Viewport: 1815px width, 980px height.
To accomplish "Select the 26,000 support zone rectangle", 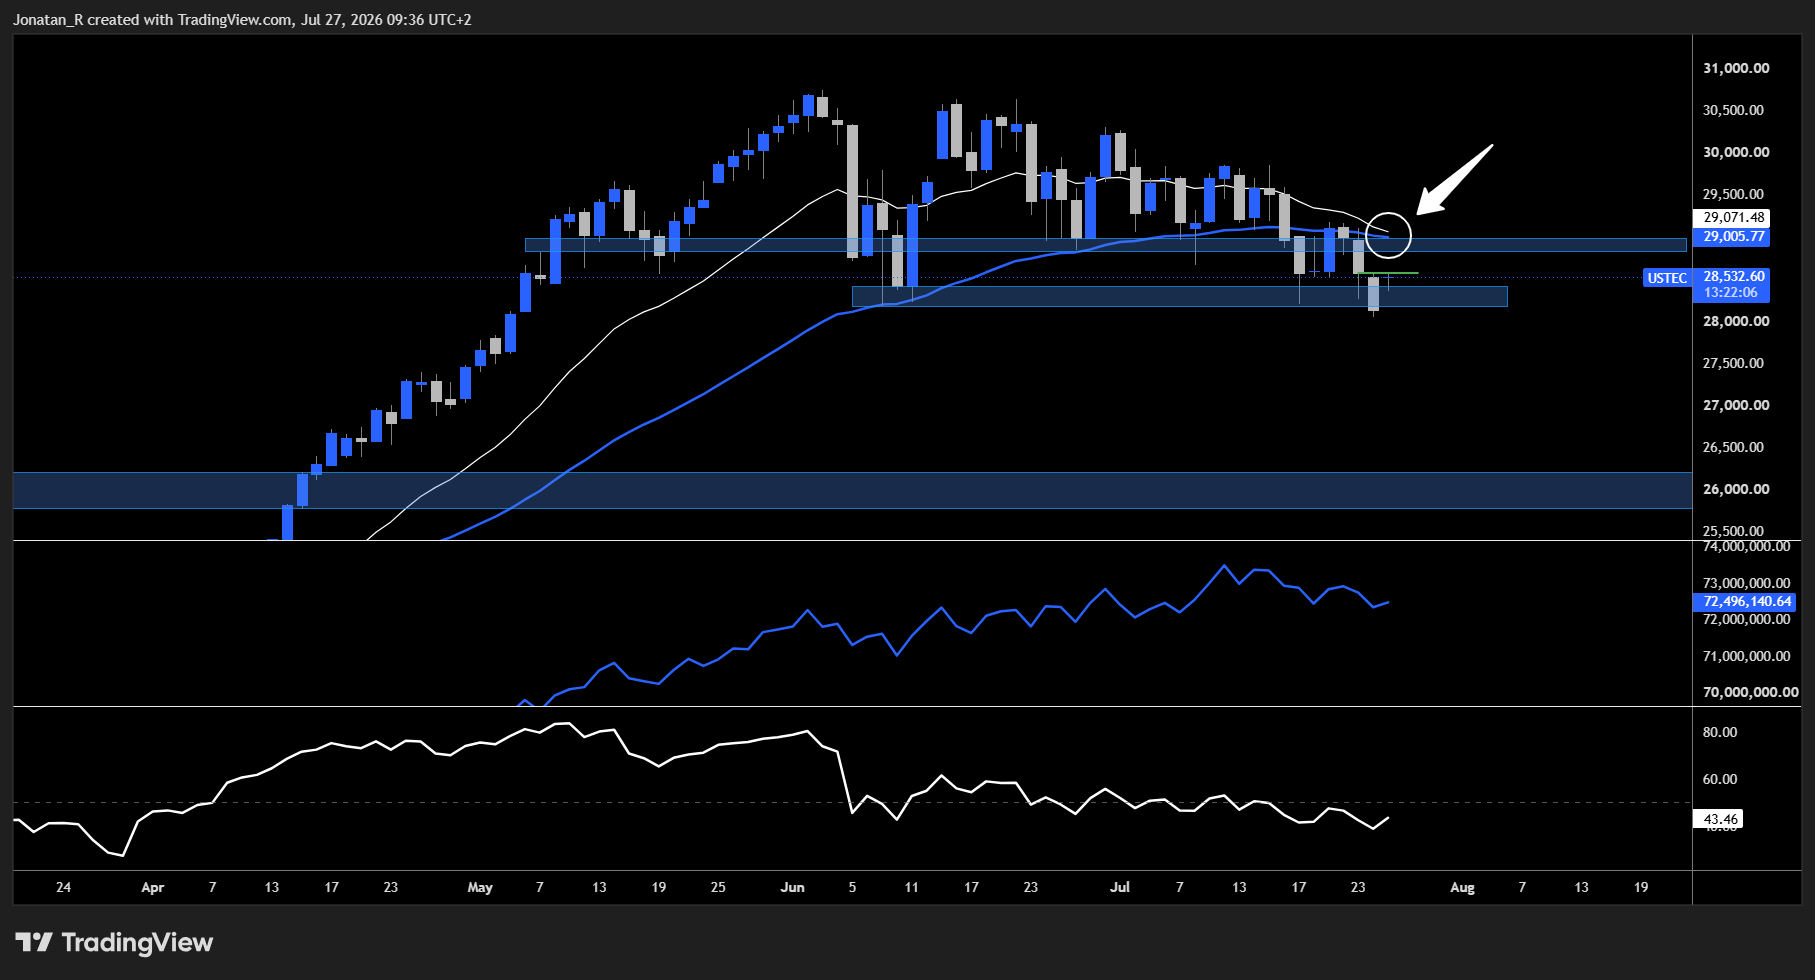I will coord(852,490).
